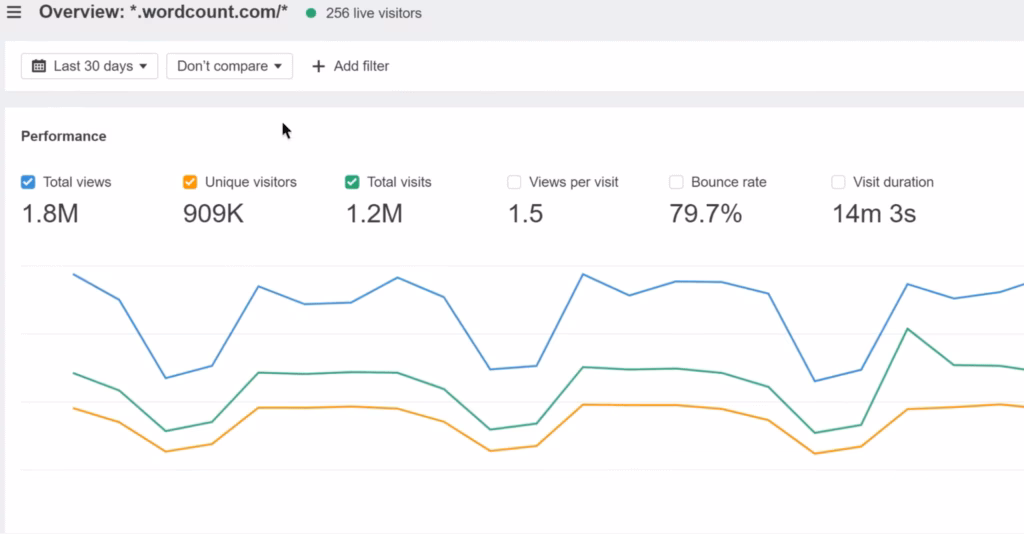Viewport: 1024px width, 534px height.
Task: Click the Performance section heading
Action: (63, 136)
